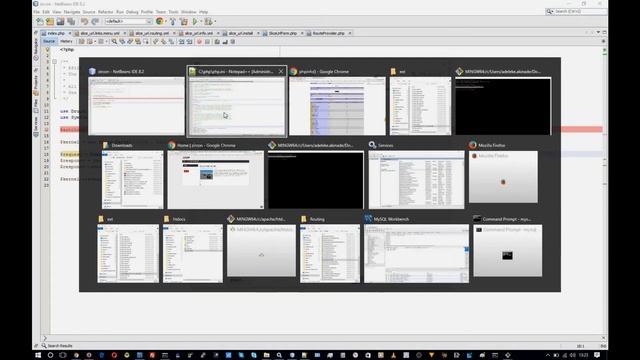Screen dimensions: 640x360
Task: Click the New Project toolbar icon
Action: (50, 21)
